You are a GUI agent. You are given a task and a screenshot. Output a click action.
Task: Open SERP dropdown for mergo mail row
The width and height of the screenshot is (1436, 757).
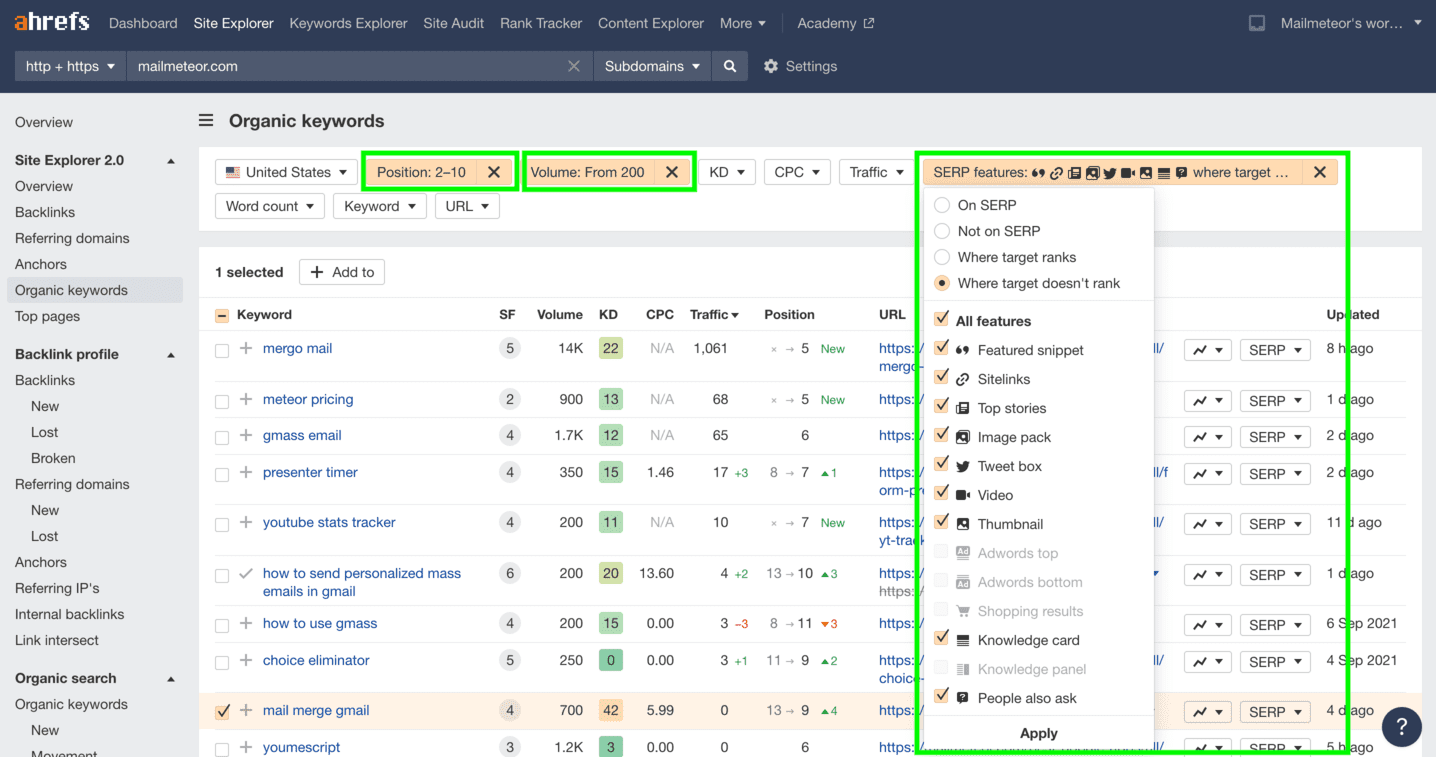pyautogui.click(x=1275, y=350)
